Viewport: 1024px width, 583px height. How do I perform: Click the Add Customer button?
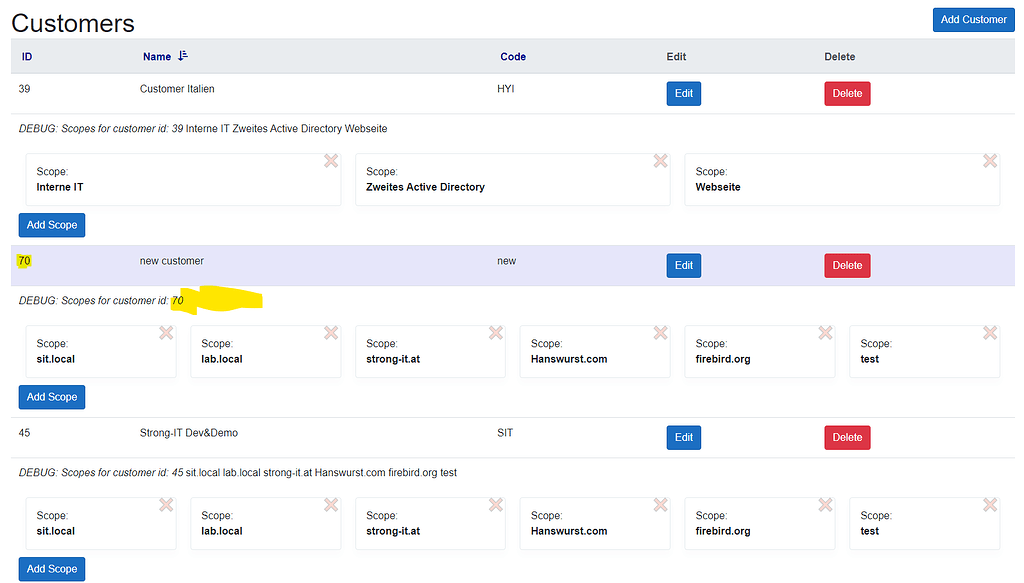click(x=973, y=19)
